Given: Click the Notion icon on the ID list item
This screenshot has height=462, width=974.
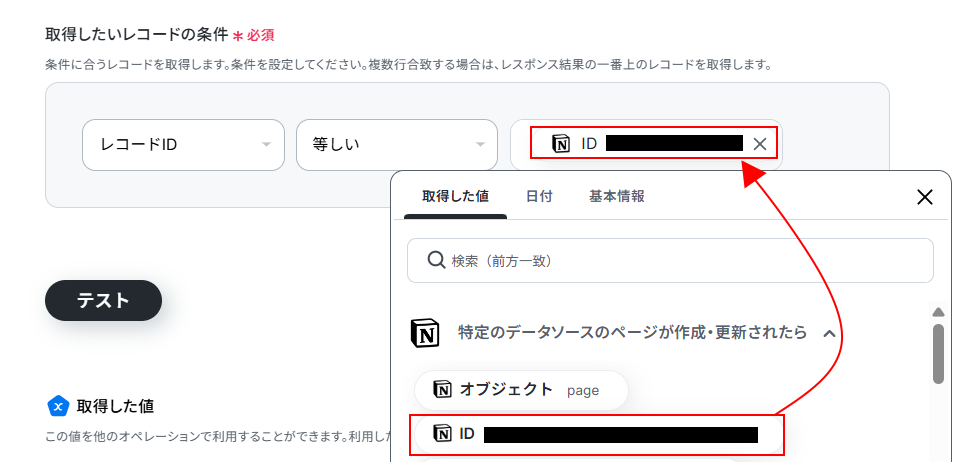Looking at the screenshot, I should (442, 434).
